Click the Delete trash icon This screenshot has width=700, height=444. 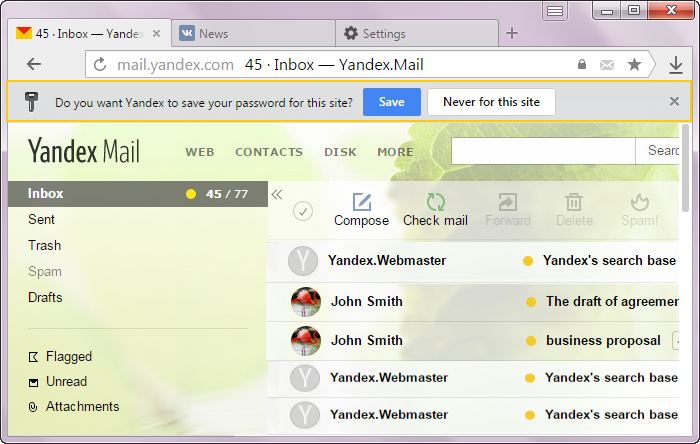point(574,202)
